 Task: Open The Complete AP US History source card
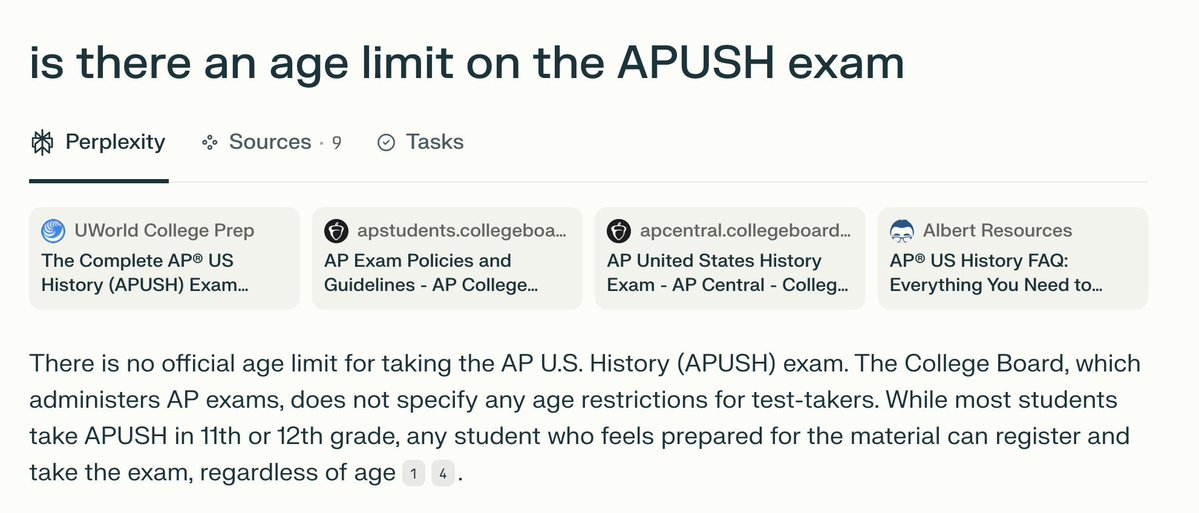point(164,258)
